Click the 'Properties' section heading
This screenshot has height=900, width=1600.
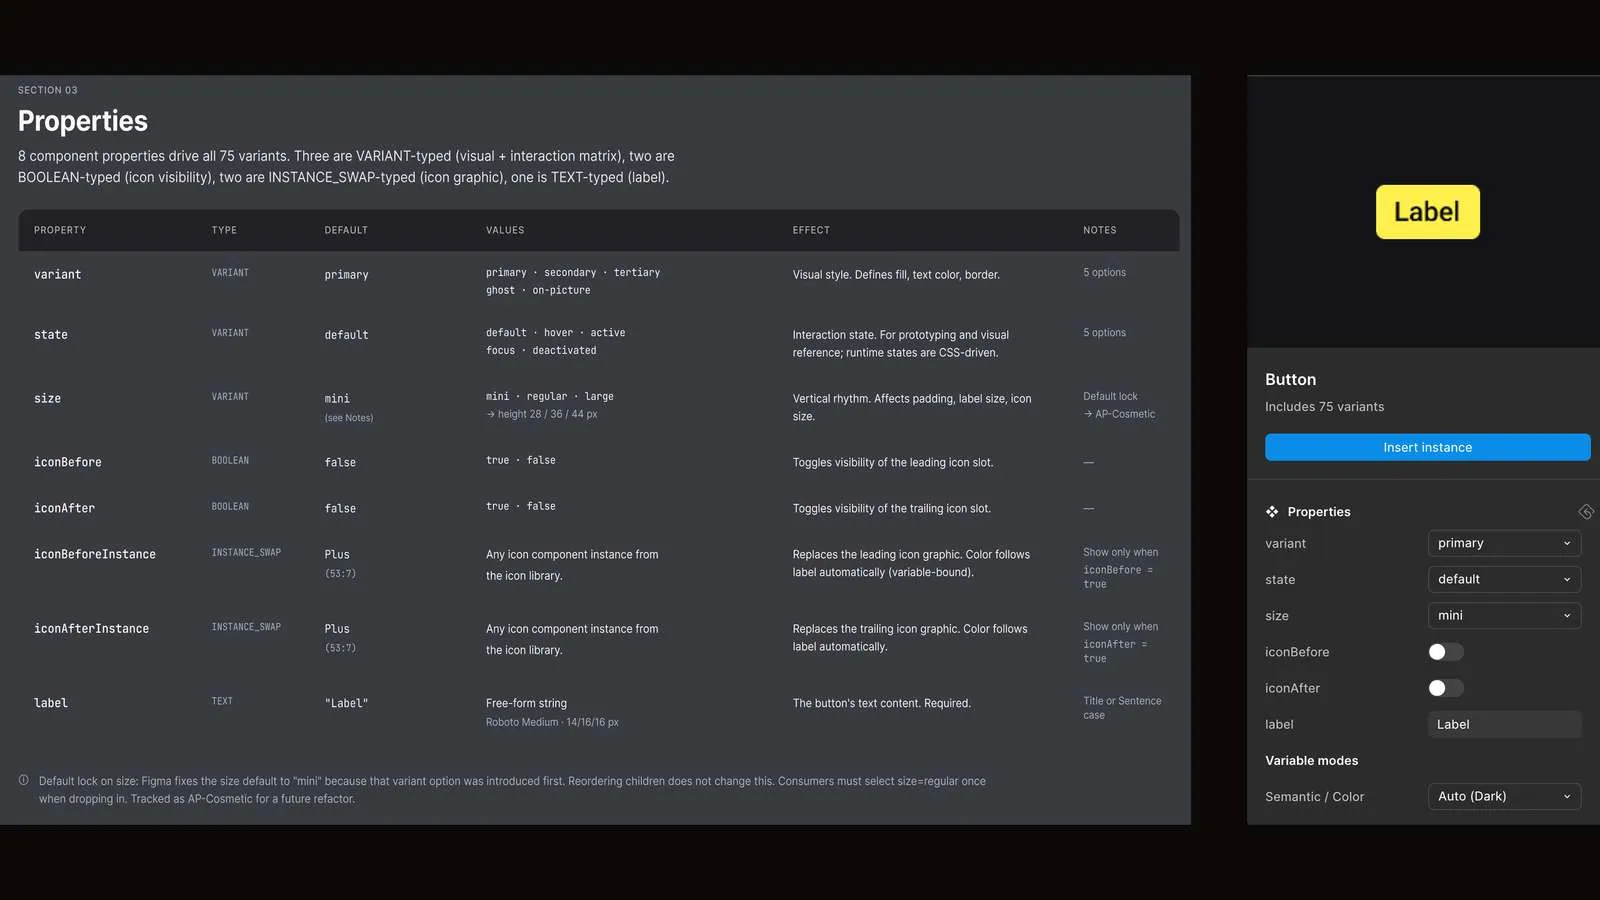click(x=83, y=121)
